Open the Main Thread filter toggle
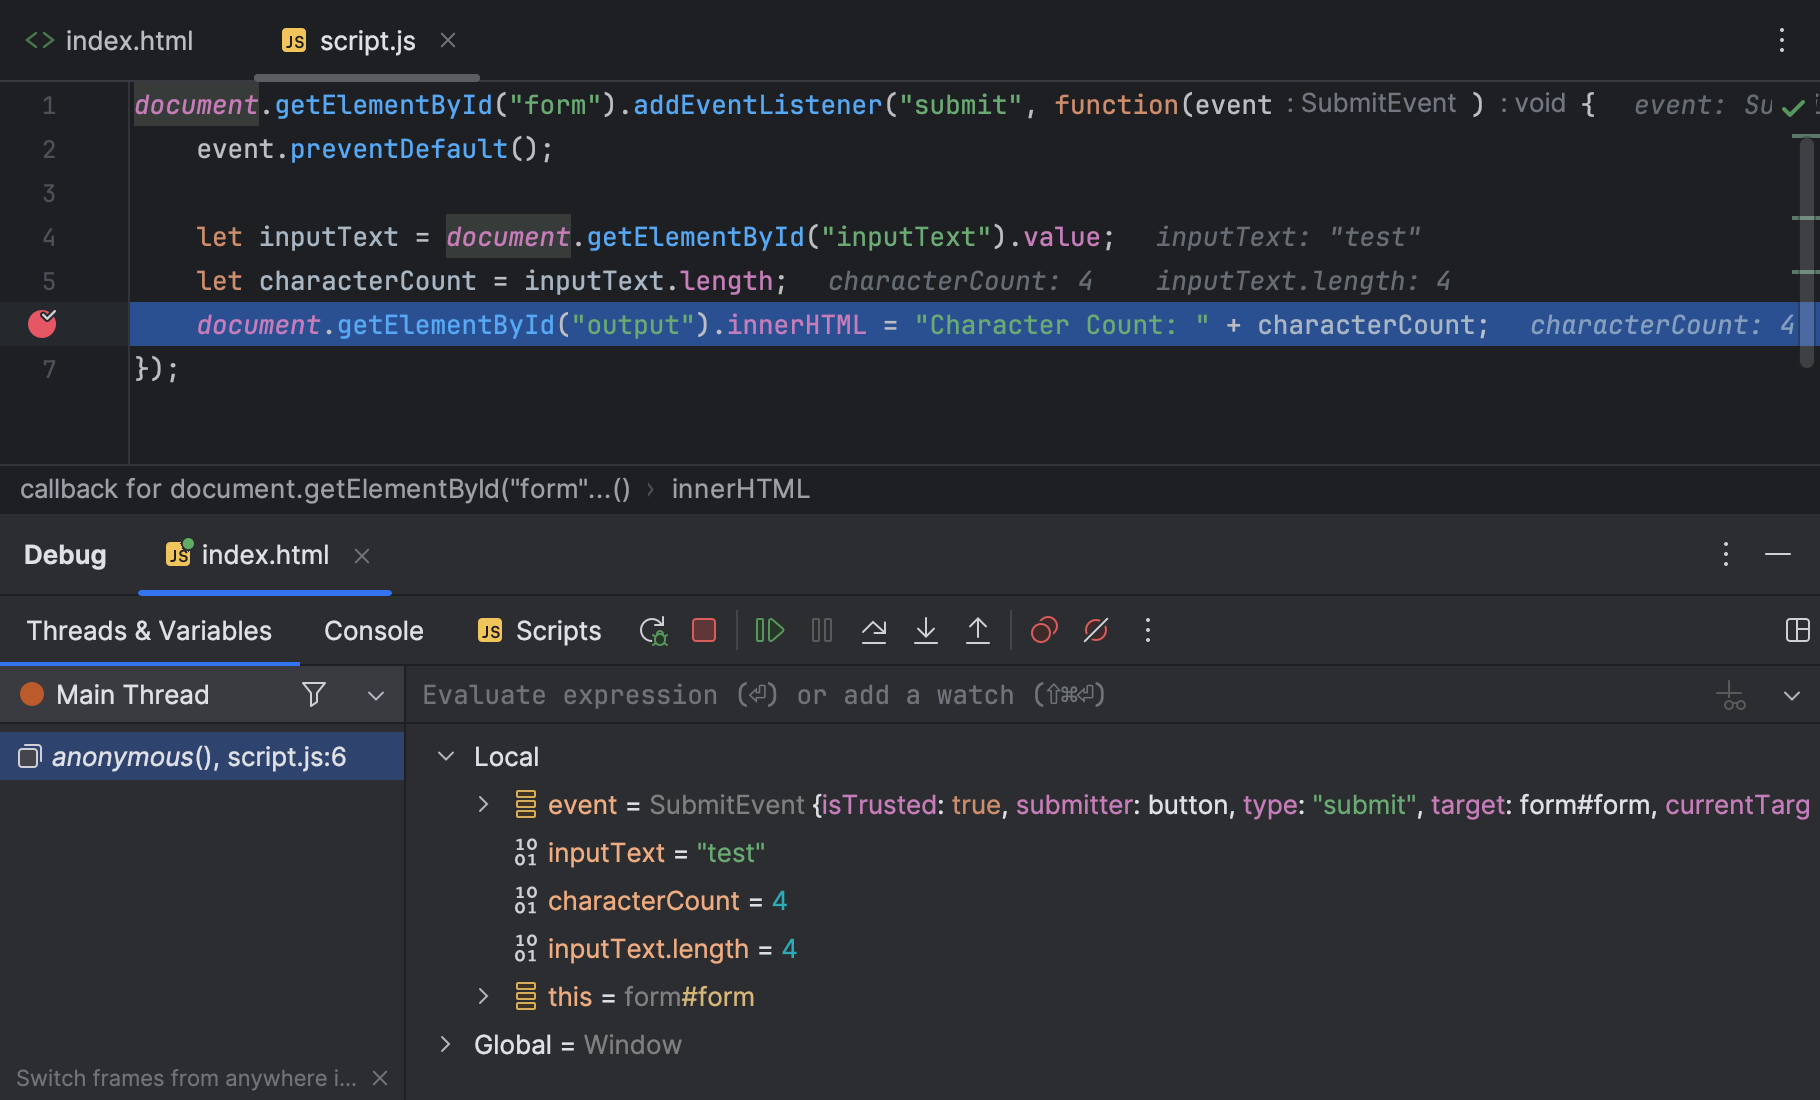 313,694
